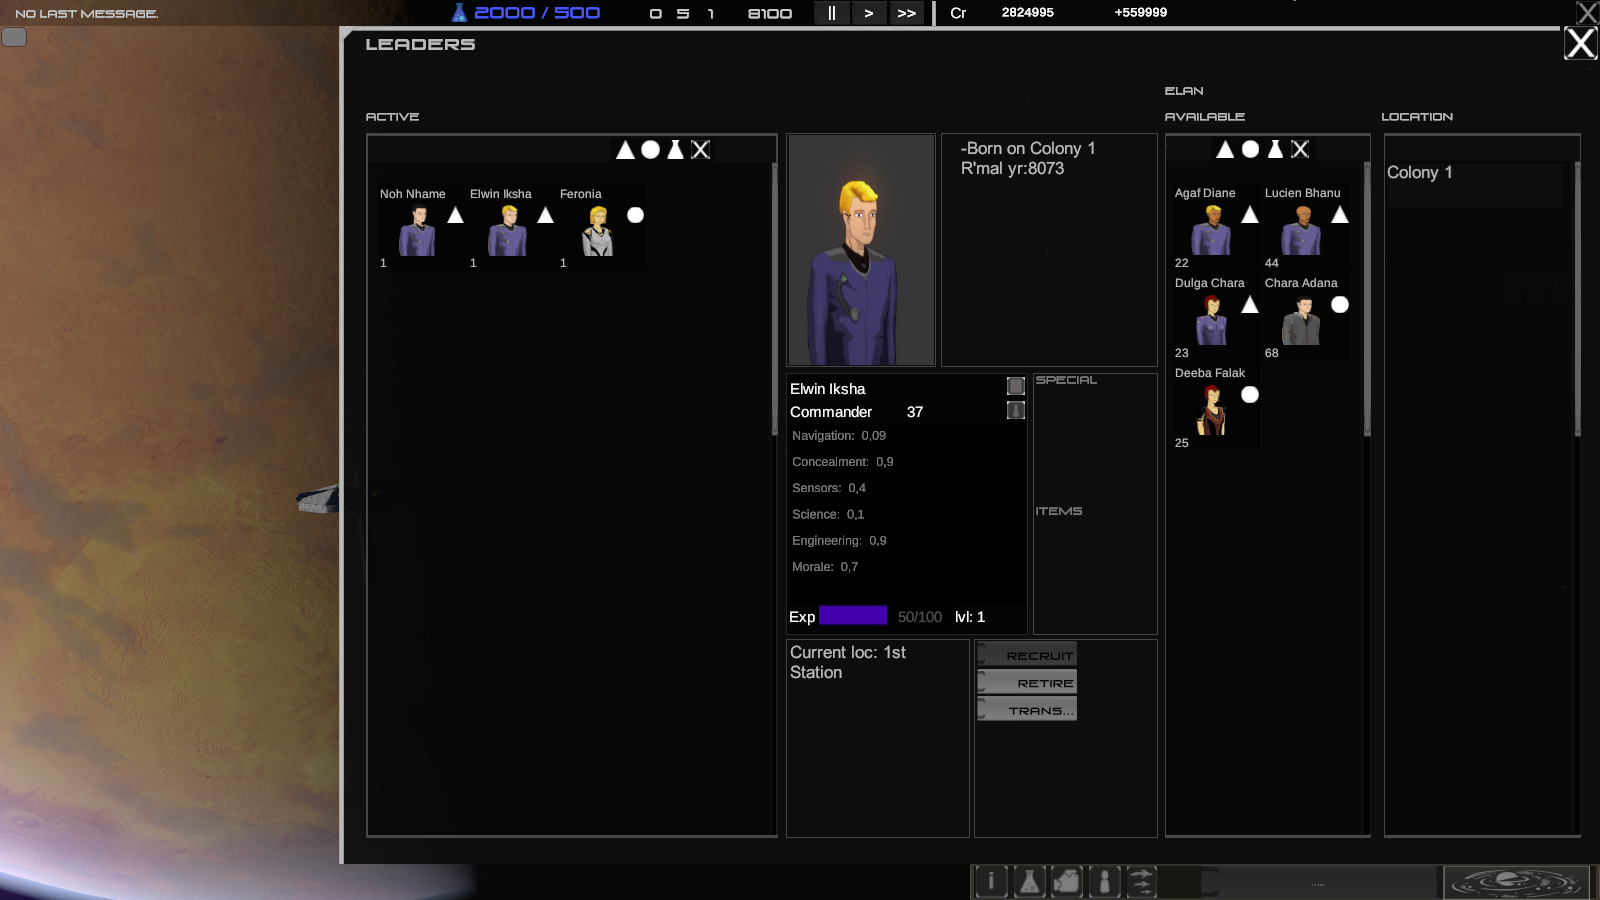Open the galaxy map button
This screenshot has width=1600, height=900.
[x=1517, y=882]
